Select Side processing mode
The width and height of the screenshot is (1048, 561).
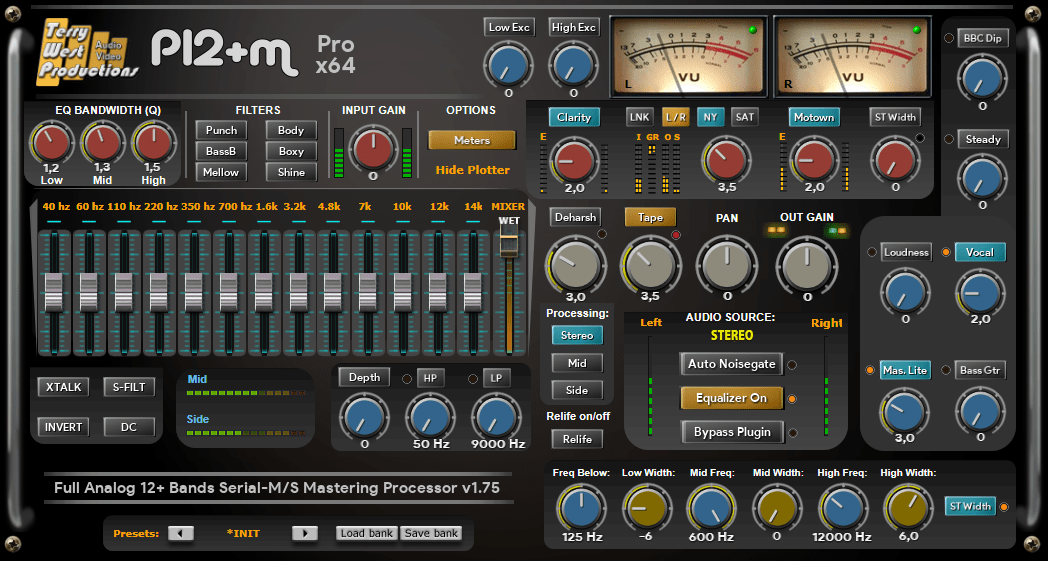[x=577, y=390]
